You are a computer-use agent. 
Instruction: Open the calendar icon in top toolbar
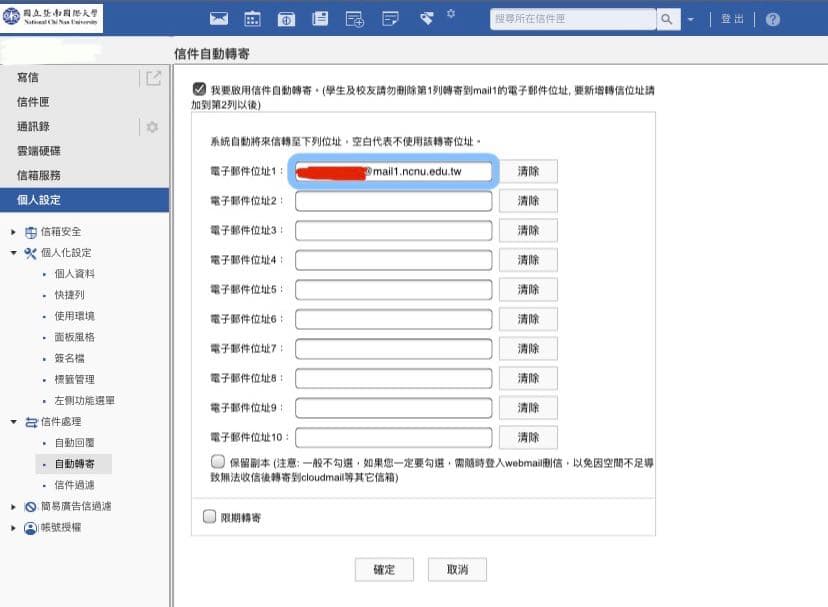(252, 19)
